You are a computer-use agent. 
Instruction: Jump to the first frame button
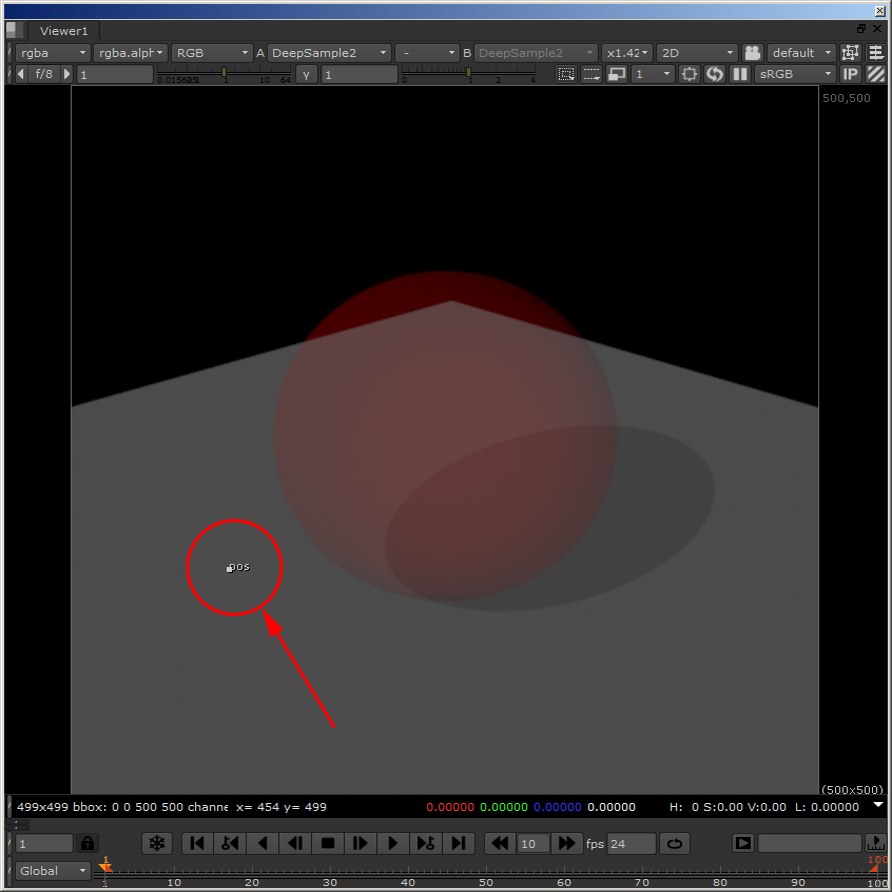[x=197, y=843]
